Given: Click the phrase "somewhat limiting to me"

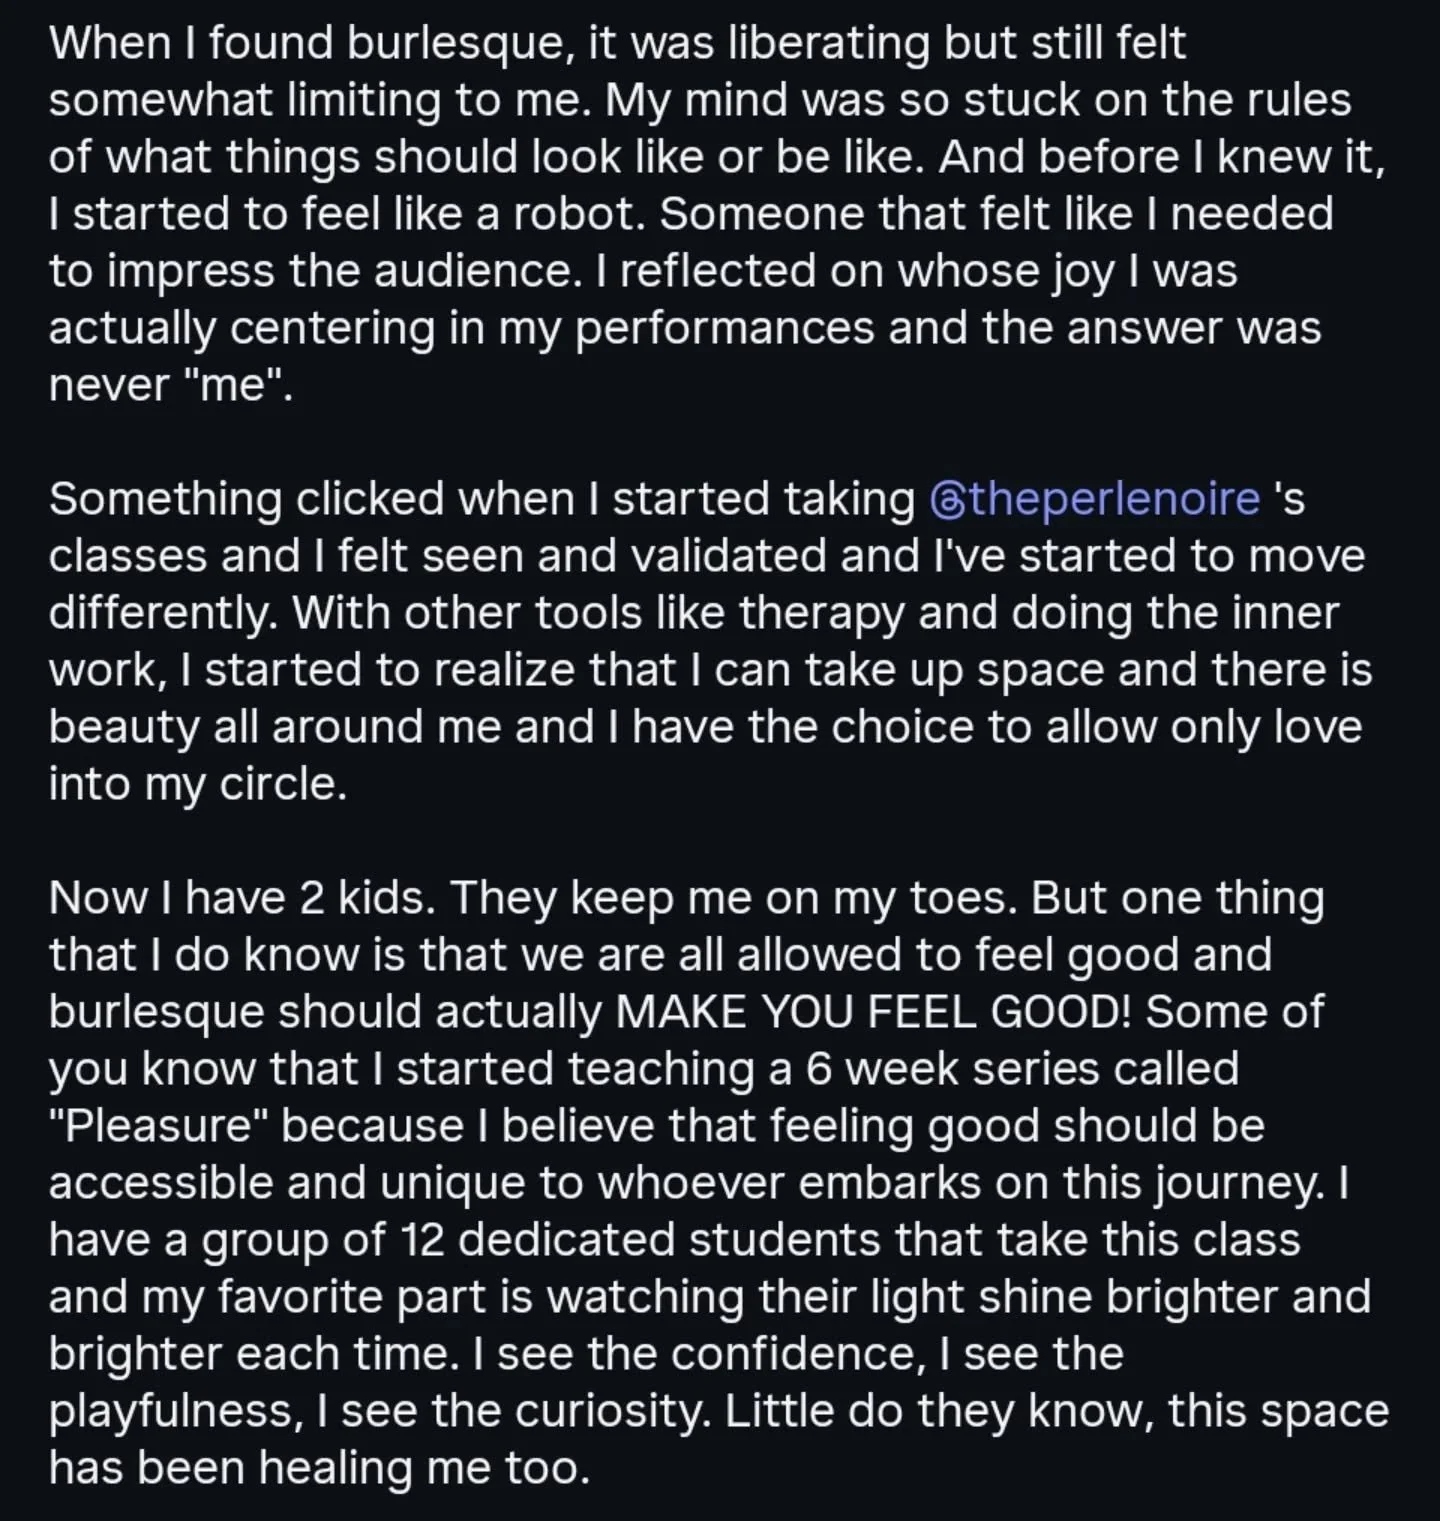Looking at the screenshot, I should 314,100.
